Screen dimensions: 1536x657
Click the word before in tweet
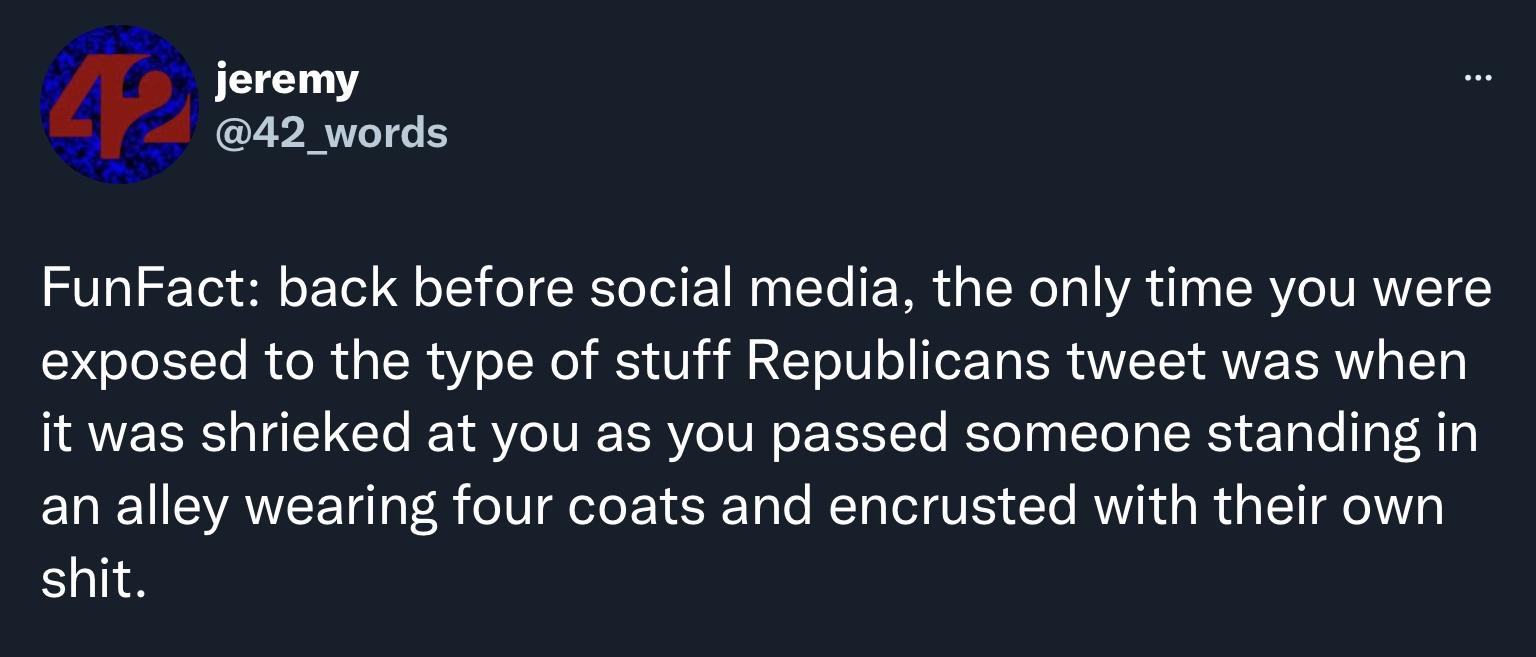click(493, 290)
